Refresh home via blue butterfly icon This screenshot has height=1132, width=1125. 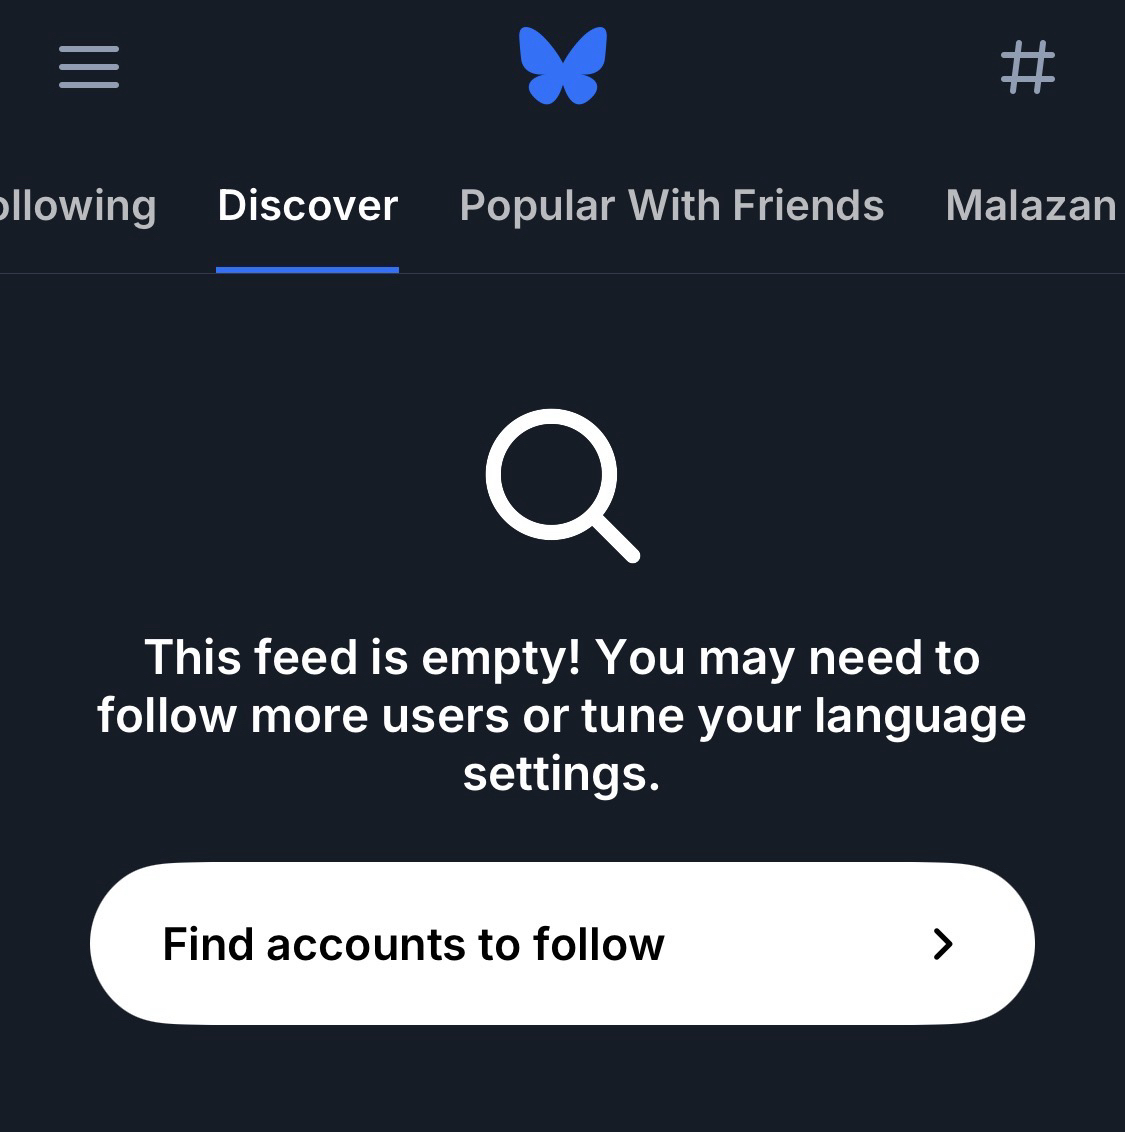click(x=562, y=66)
